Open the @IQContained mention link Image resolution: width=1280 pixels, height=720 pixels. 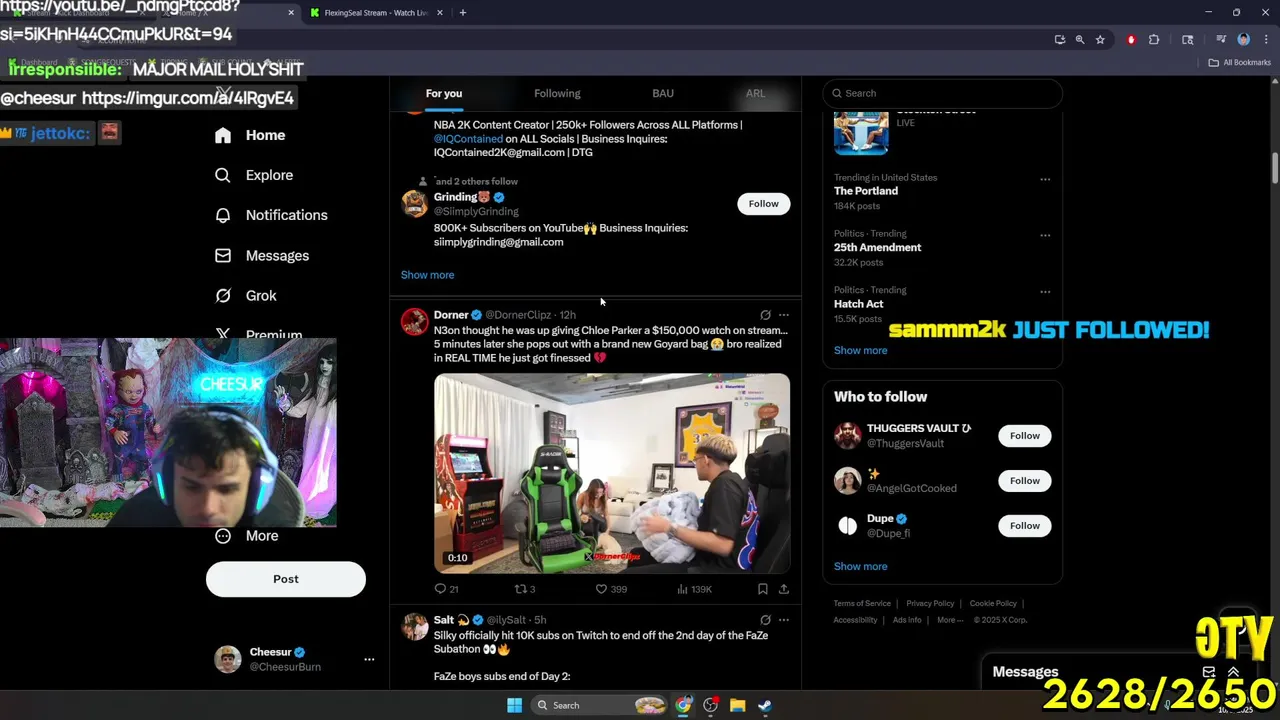468,139
